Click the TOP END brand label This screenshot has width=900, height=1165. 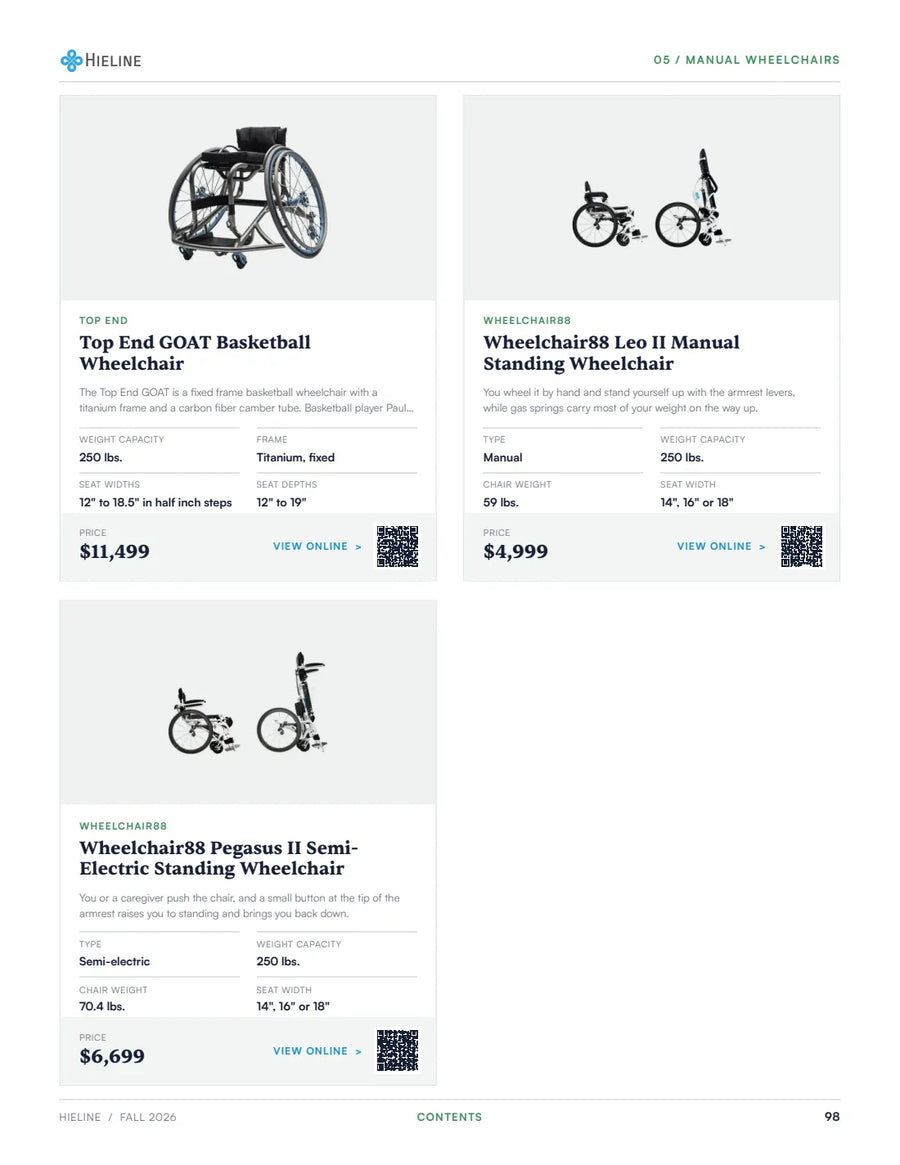103,320
